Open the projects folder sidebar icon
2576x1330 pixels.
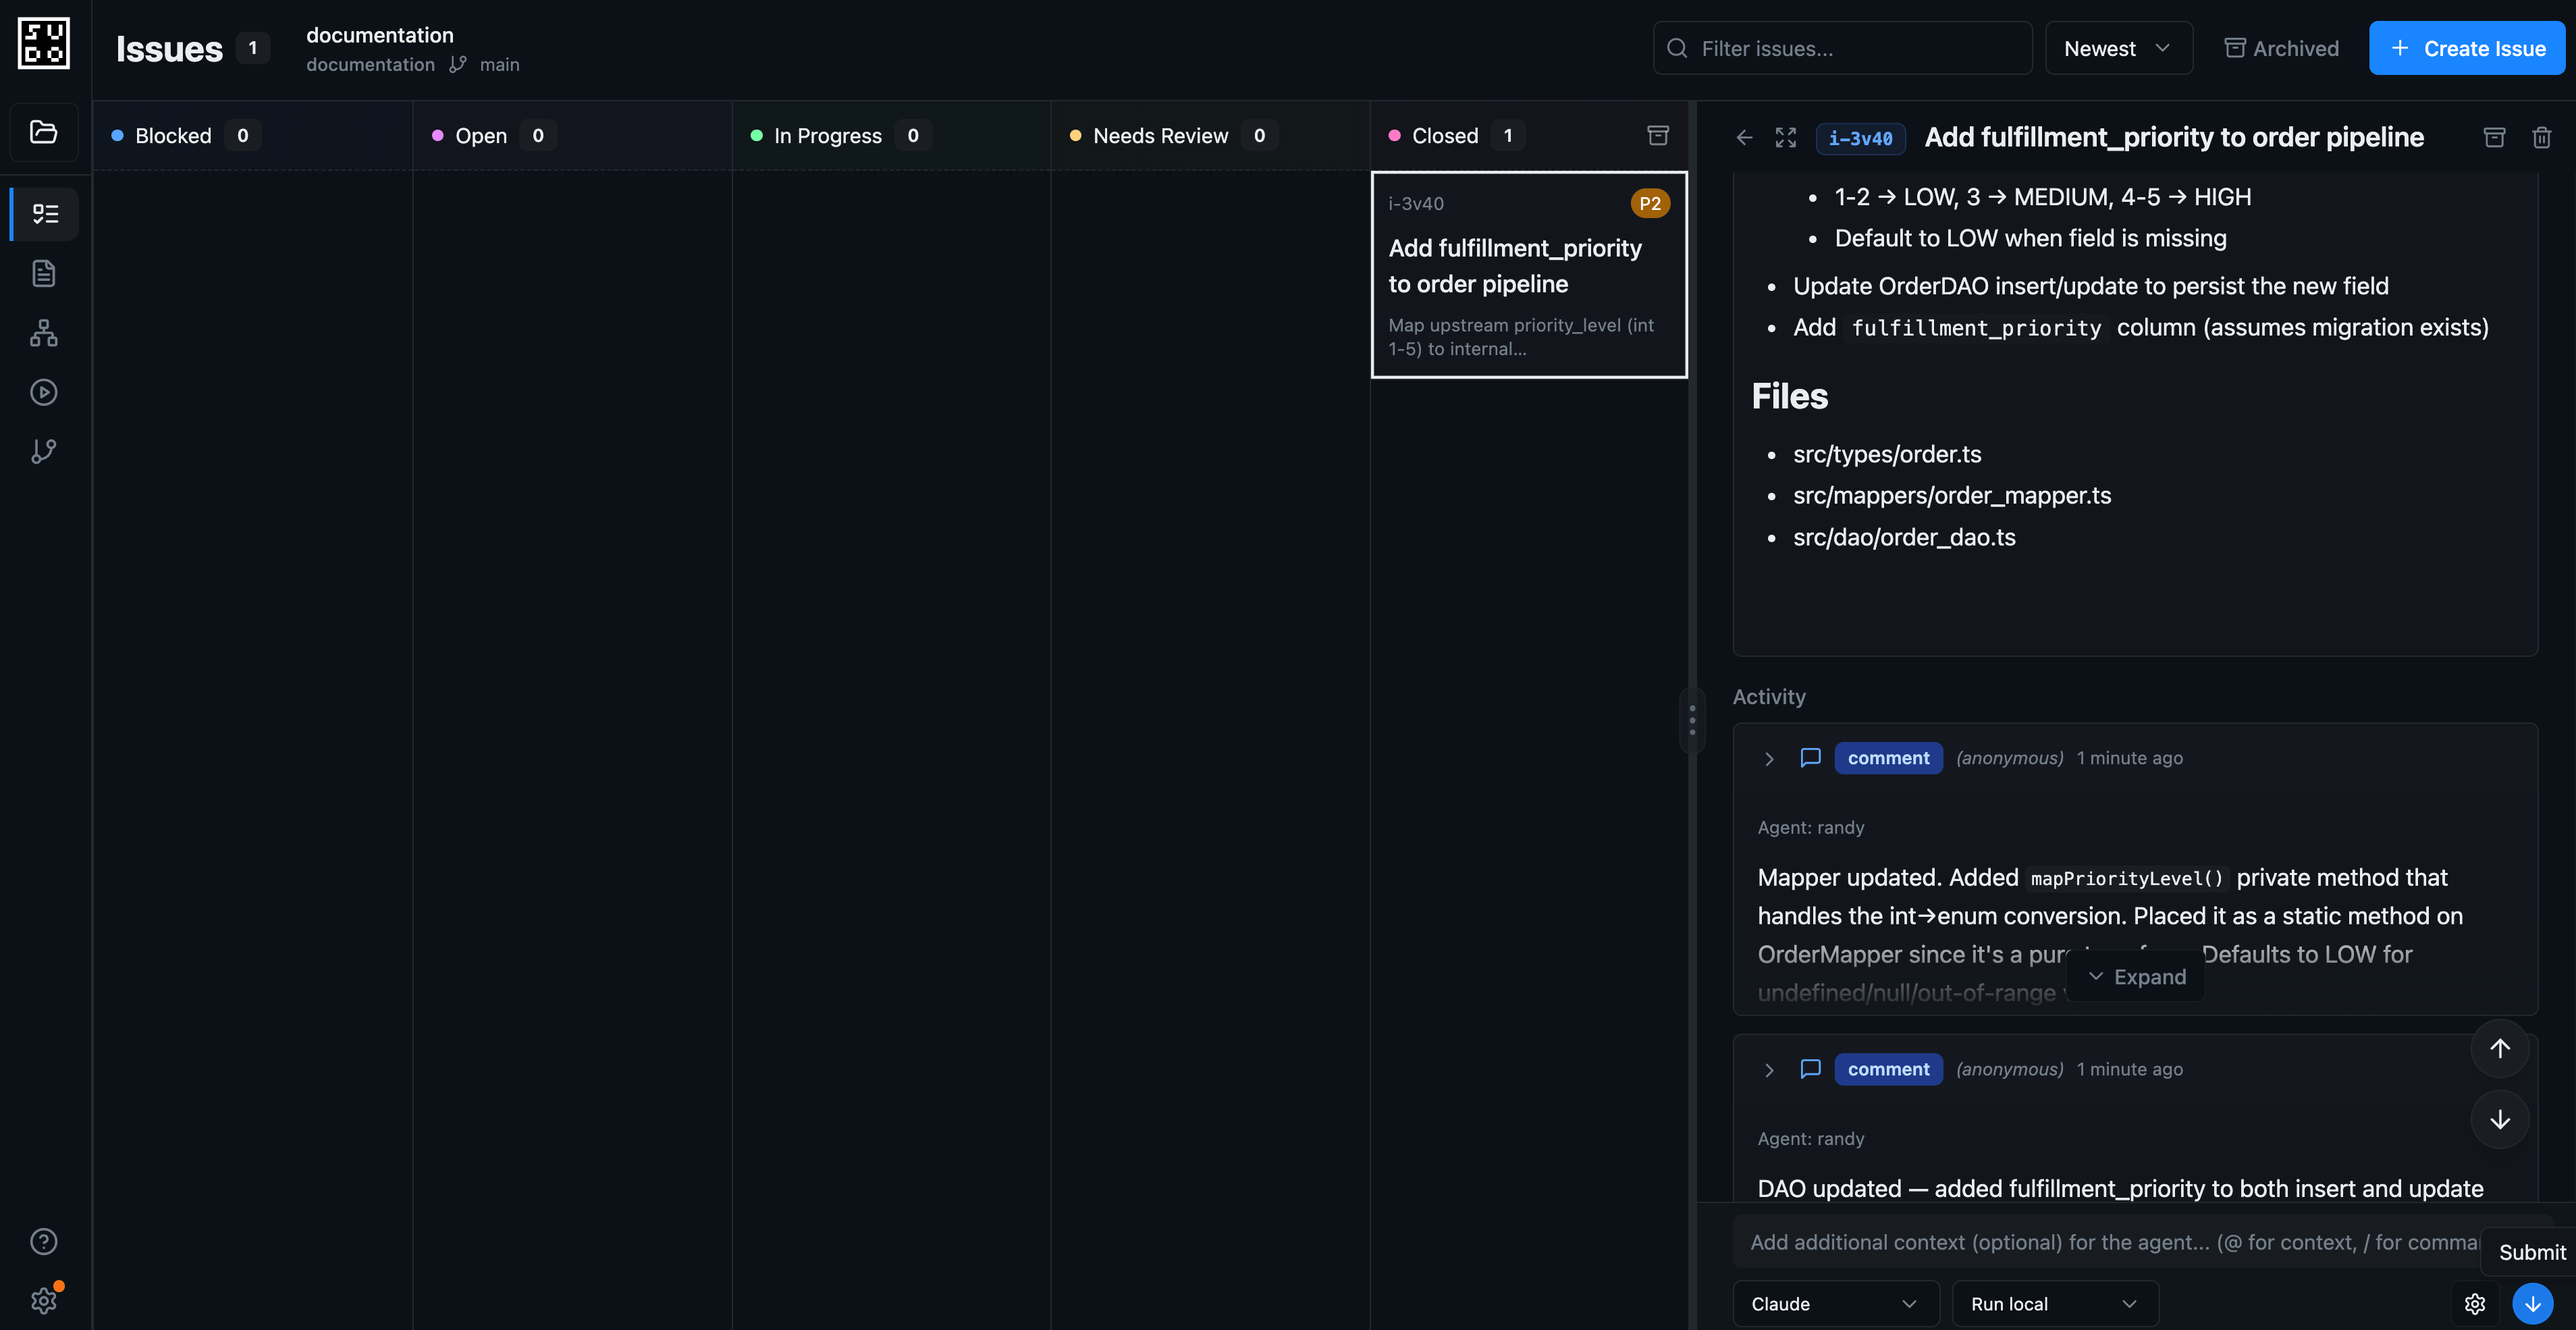point(44,132)
